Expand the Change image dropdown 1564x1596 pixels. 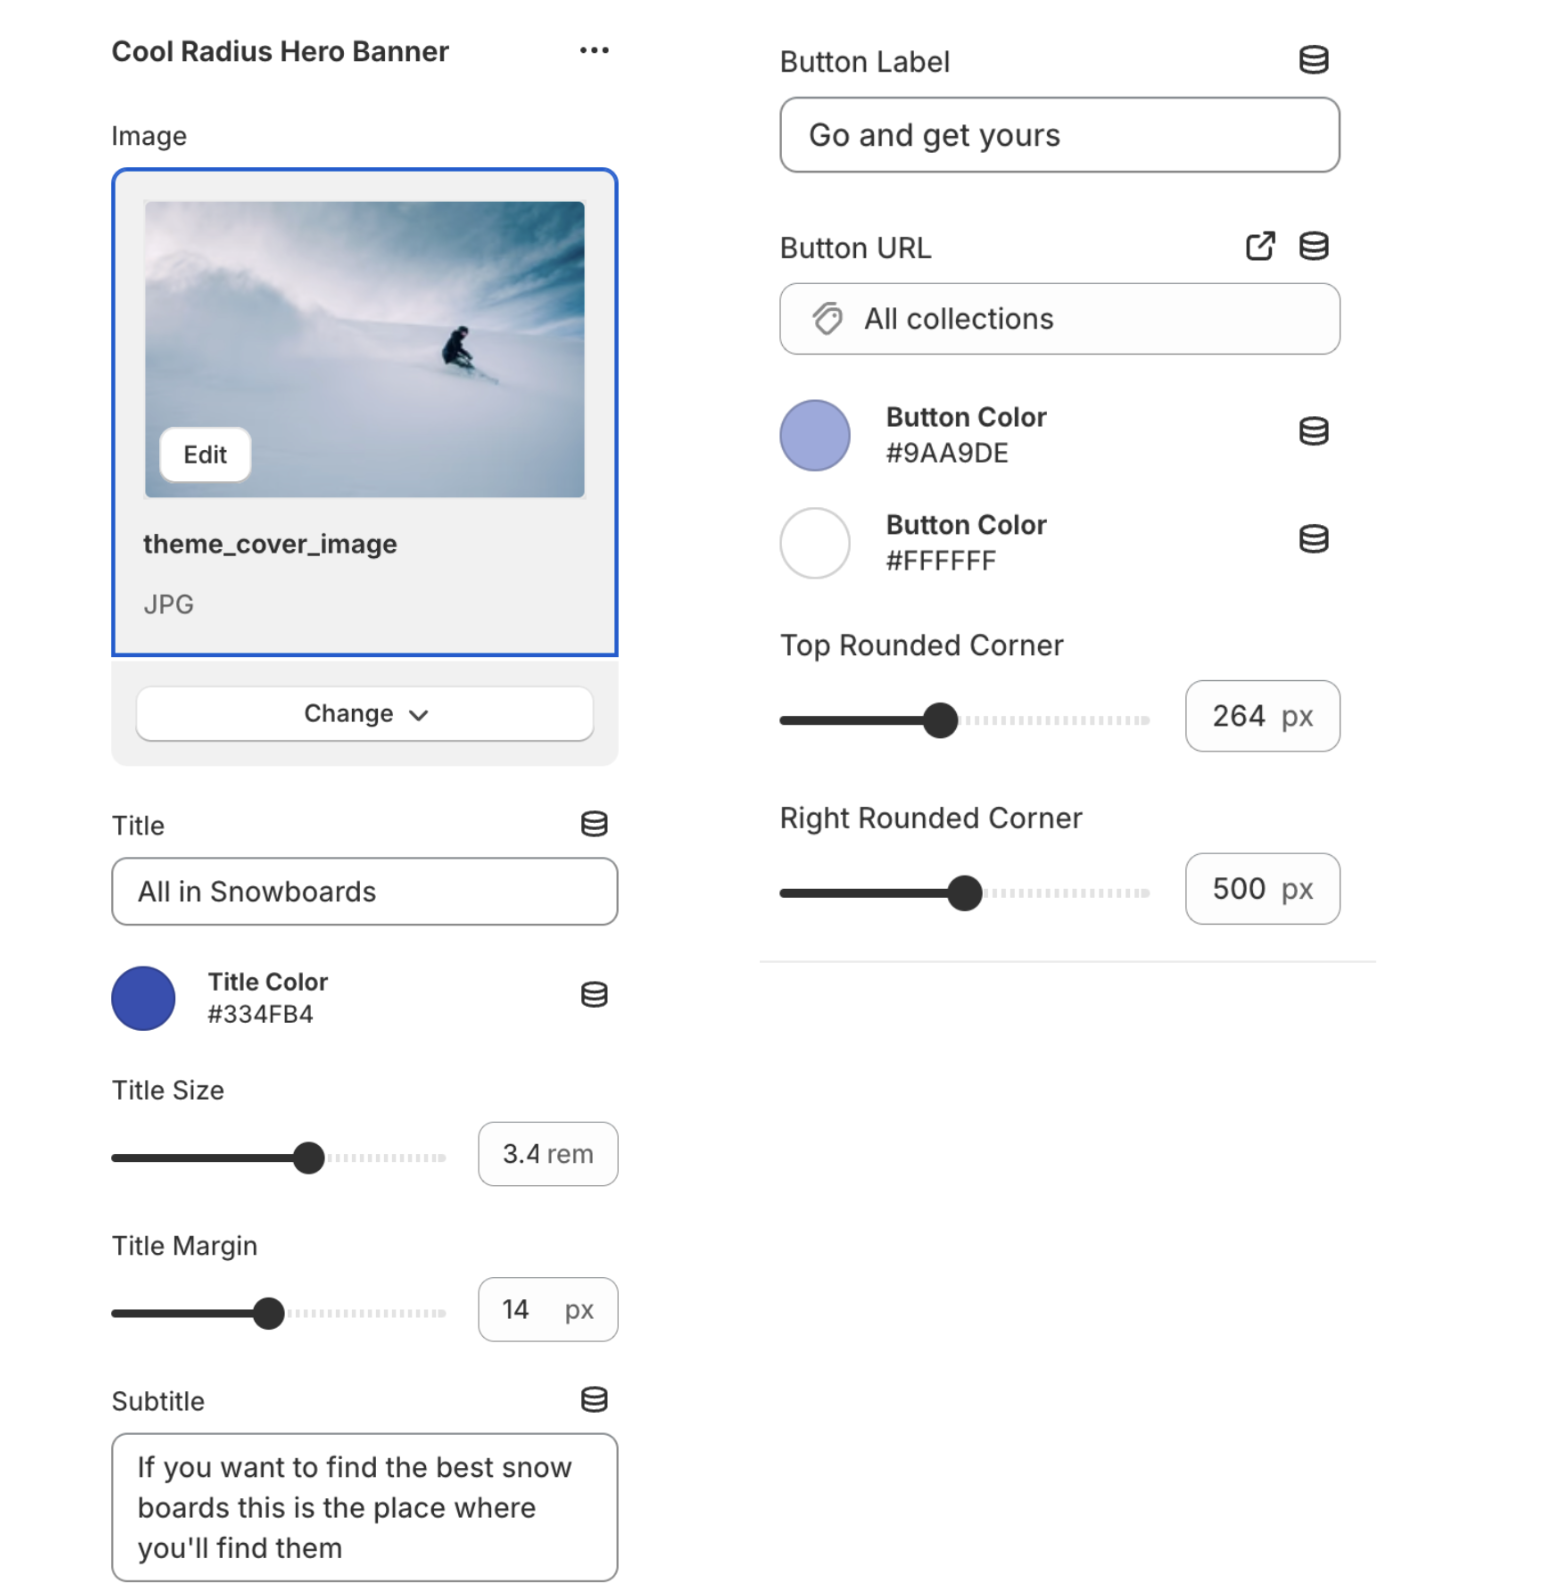point(421,714)
